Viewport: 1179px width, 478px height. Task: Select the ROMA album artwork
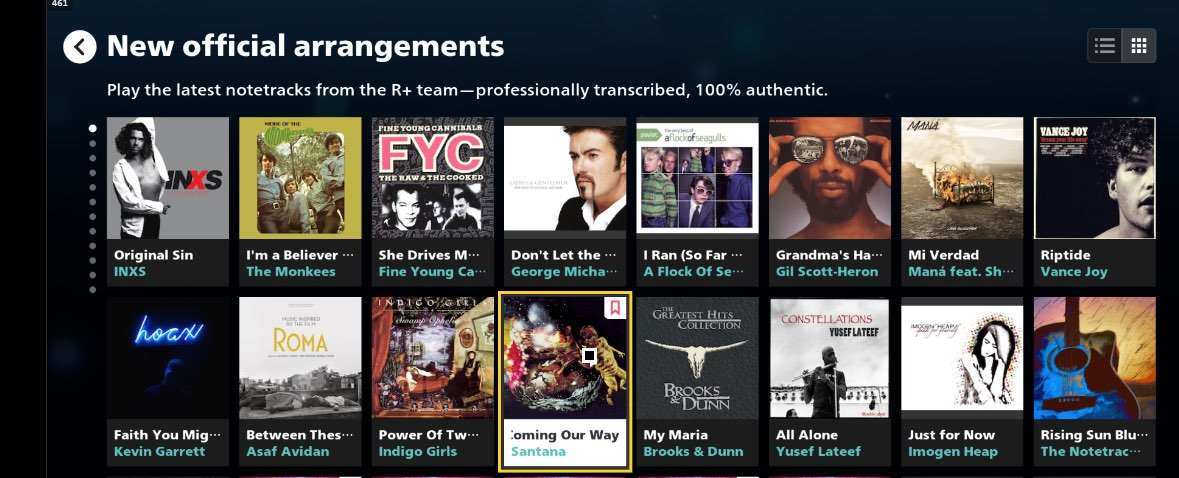pos(300,358)
